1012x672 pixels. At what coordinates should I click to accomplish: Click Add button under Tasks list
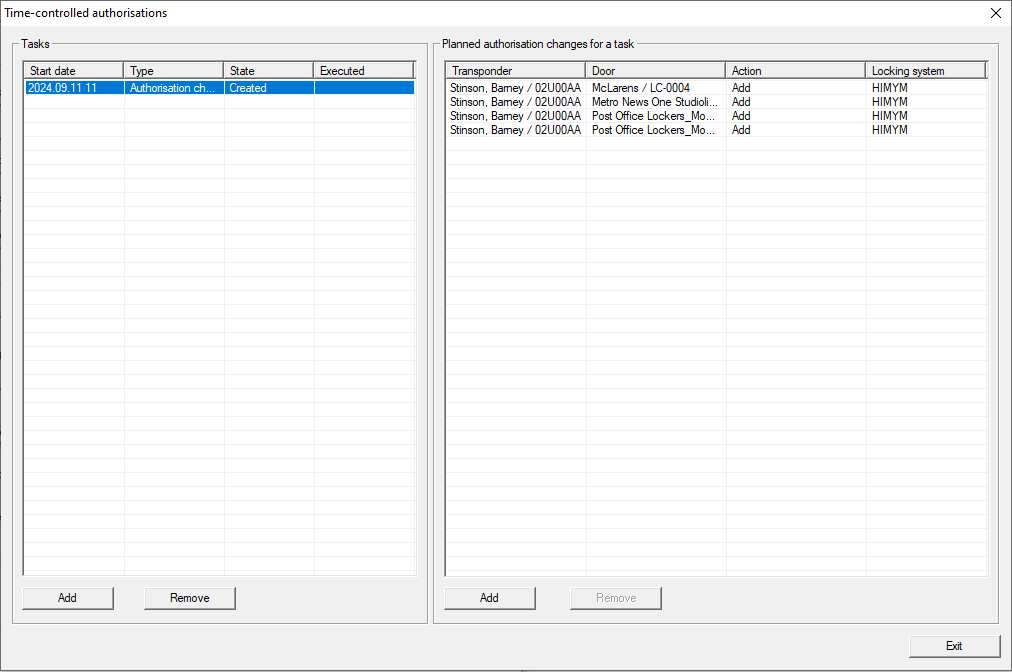coord(68,598)
